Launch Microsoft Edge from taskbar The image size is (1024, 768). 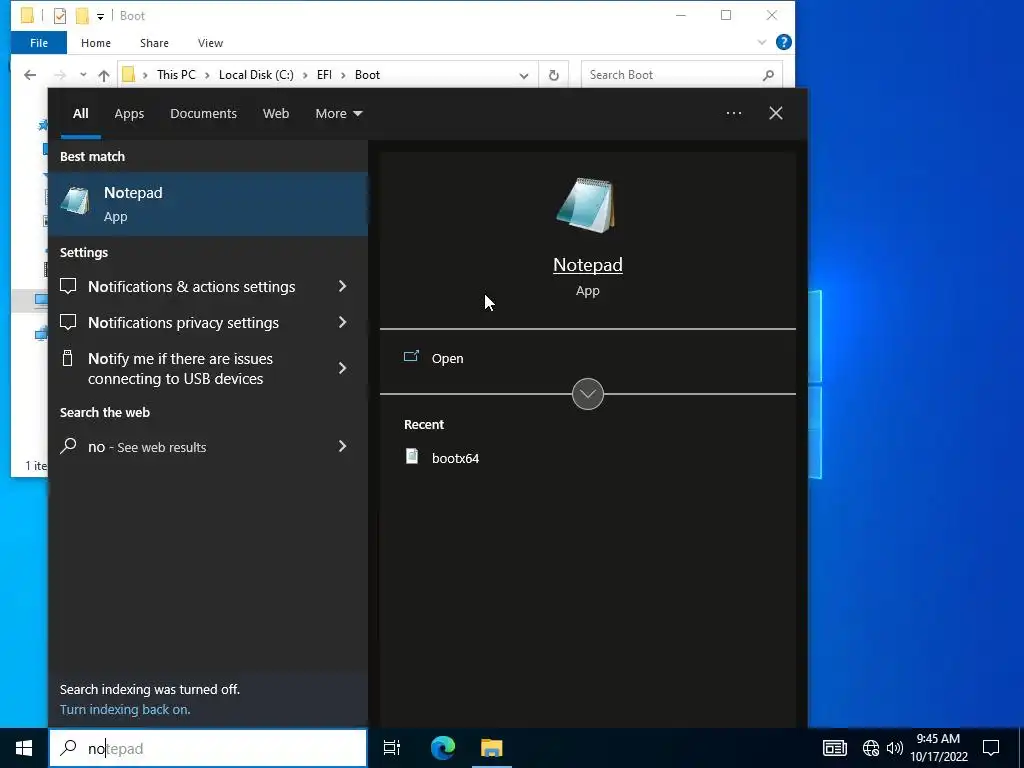[443, 748]
